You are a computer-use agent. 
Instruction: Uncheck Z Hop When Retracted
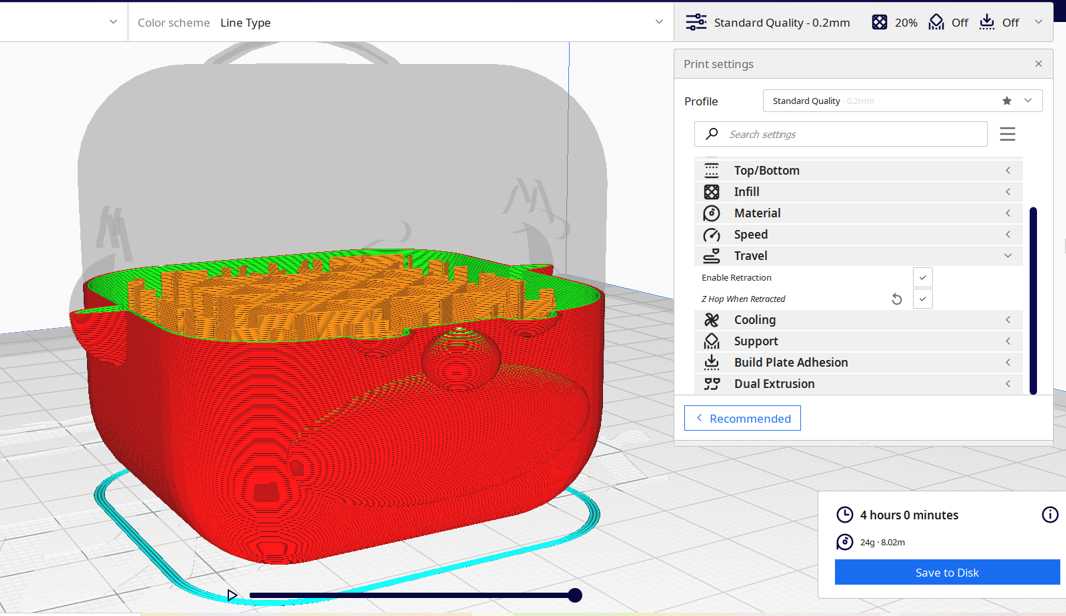click(922, 299)
